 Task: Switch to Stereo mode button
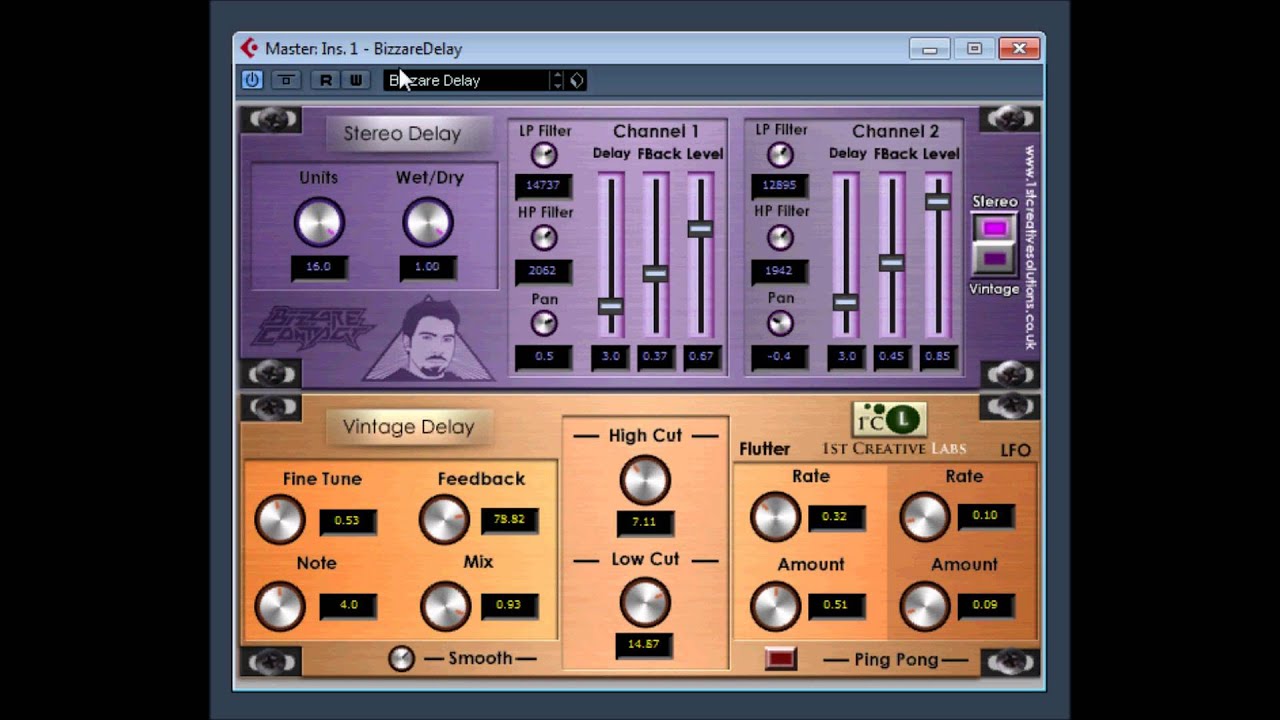tap(994, 228)
